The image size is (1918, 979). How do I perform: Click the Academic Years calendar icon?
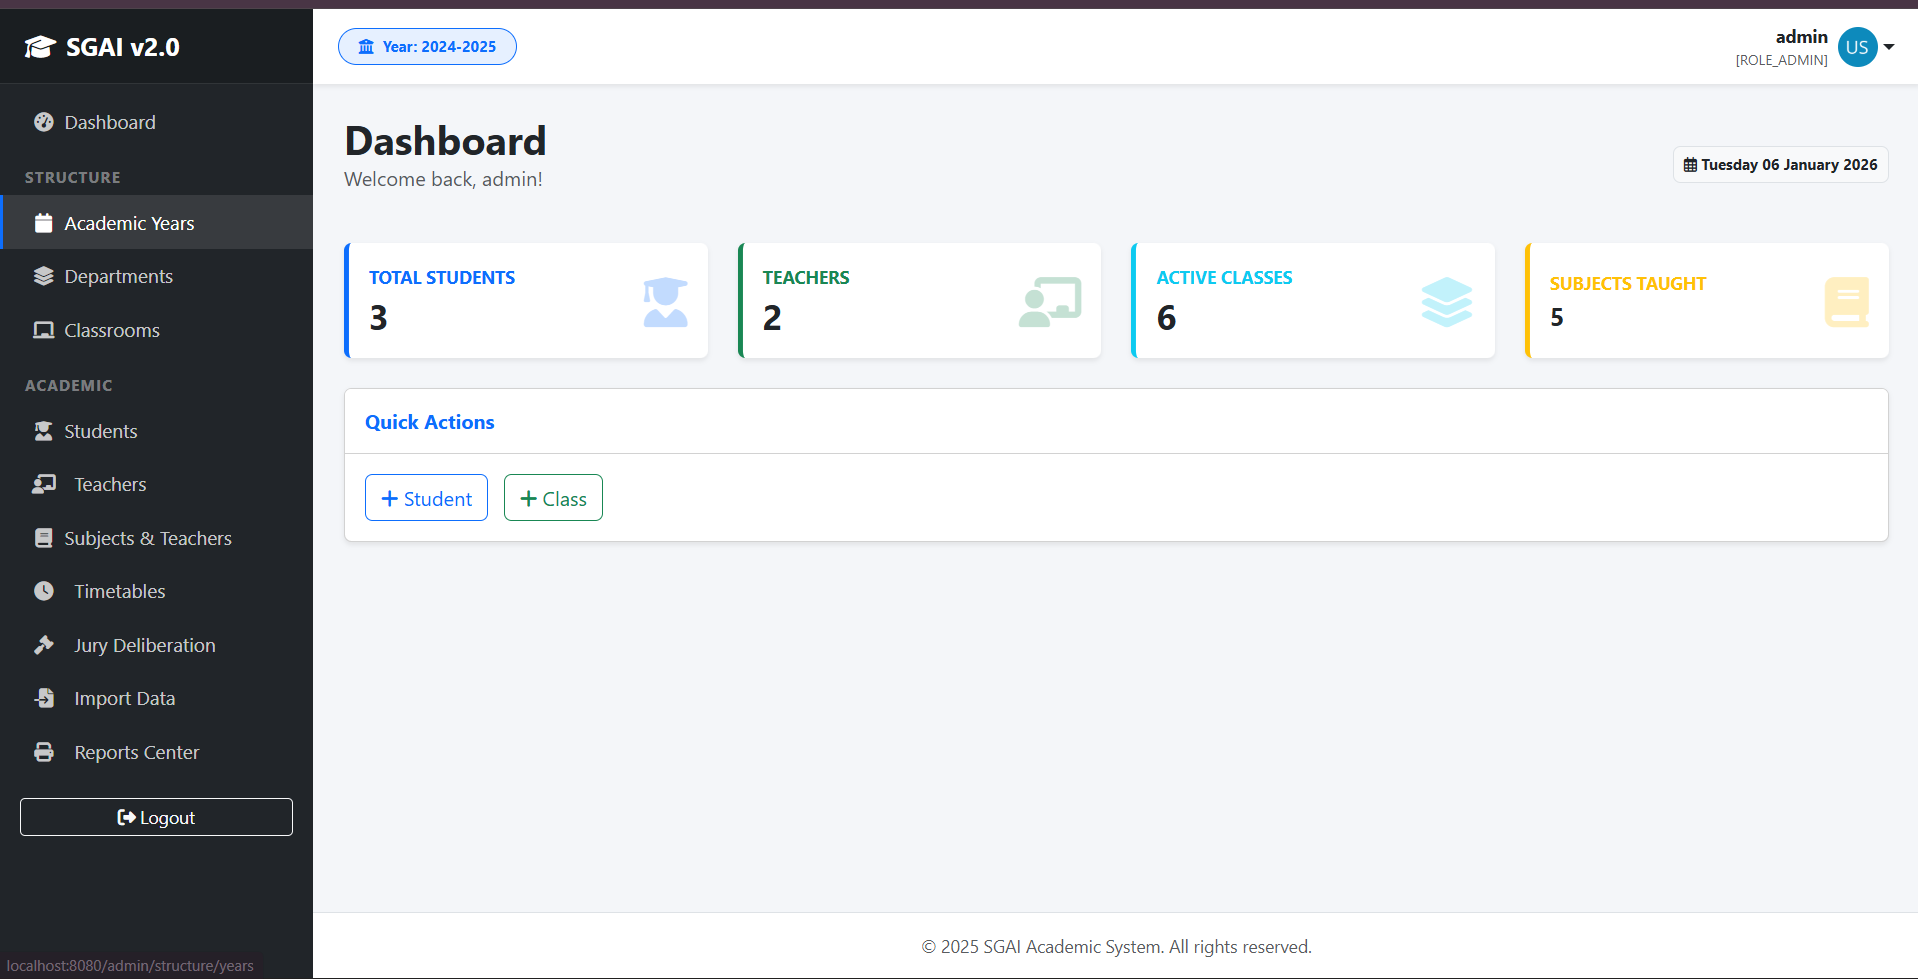[43, 223]
